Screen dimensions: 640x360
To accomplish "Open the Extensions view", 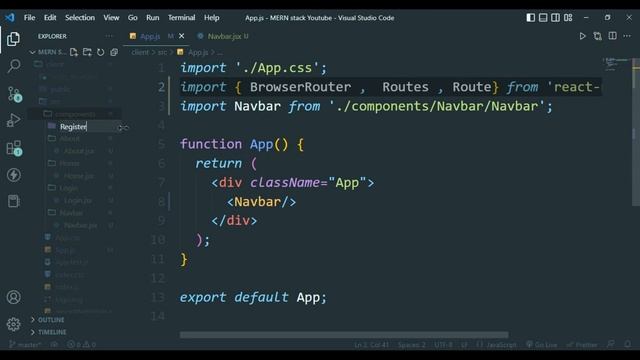I will click(x=14, y=148).
